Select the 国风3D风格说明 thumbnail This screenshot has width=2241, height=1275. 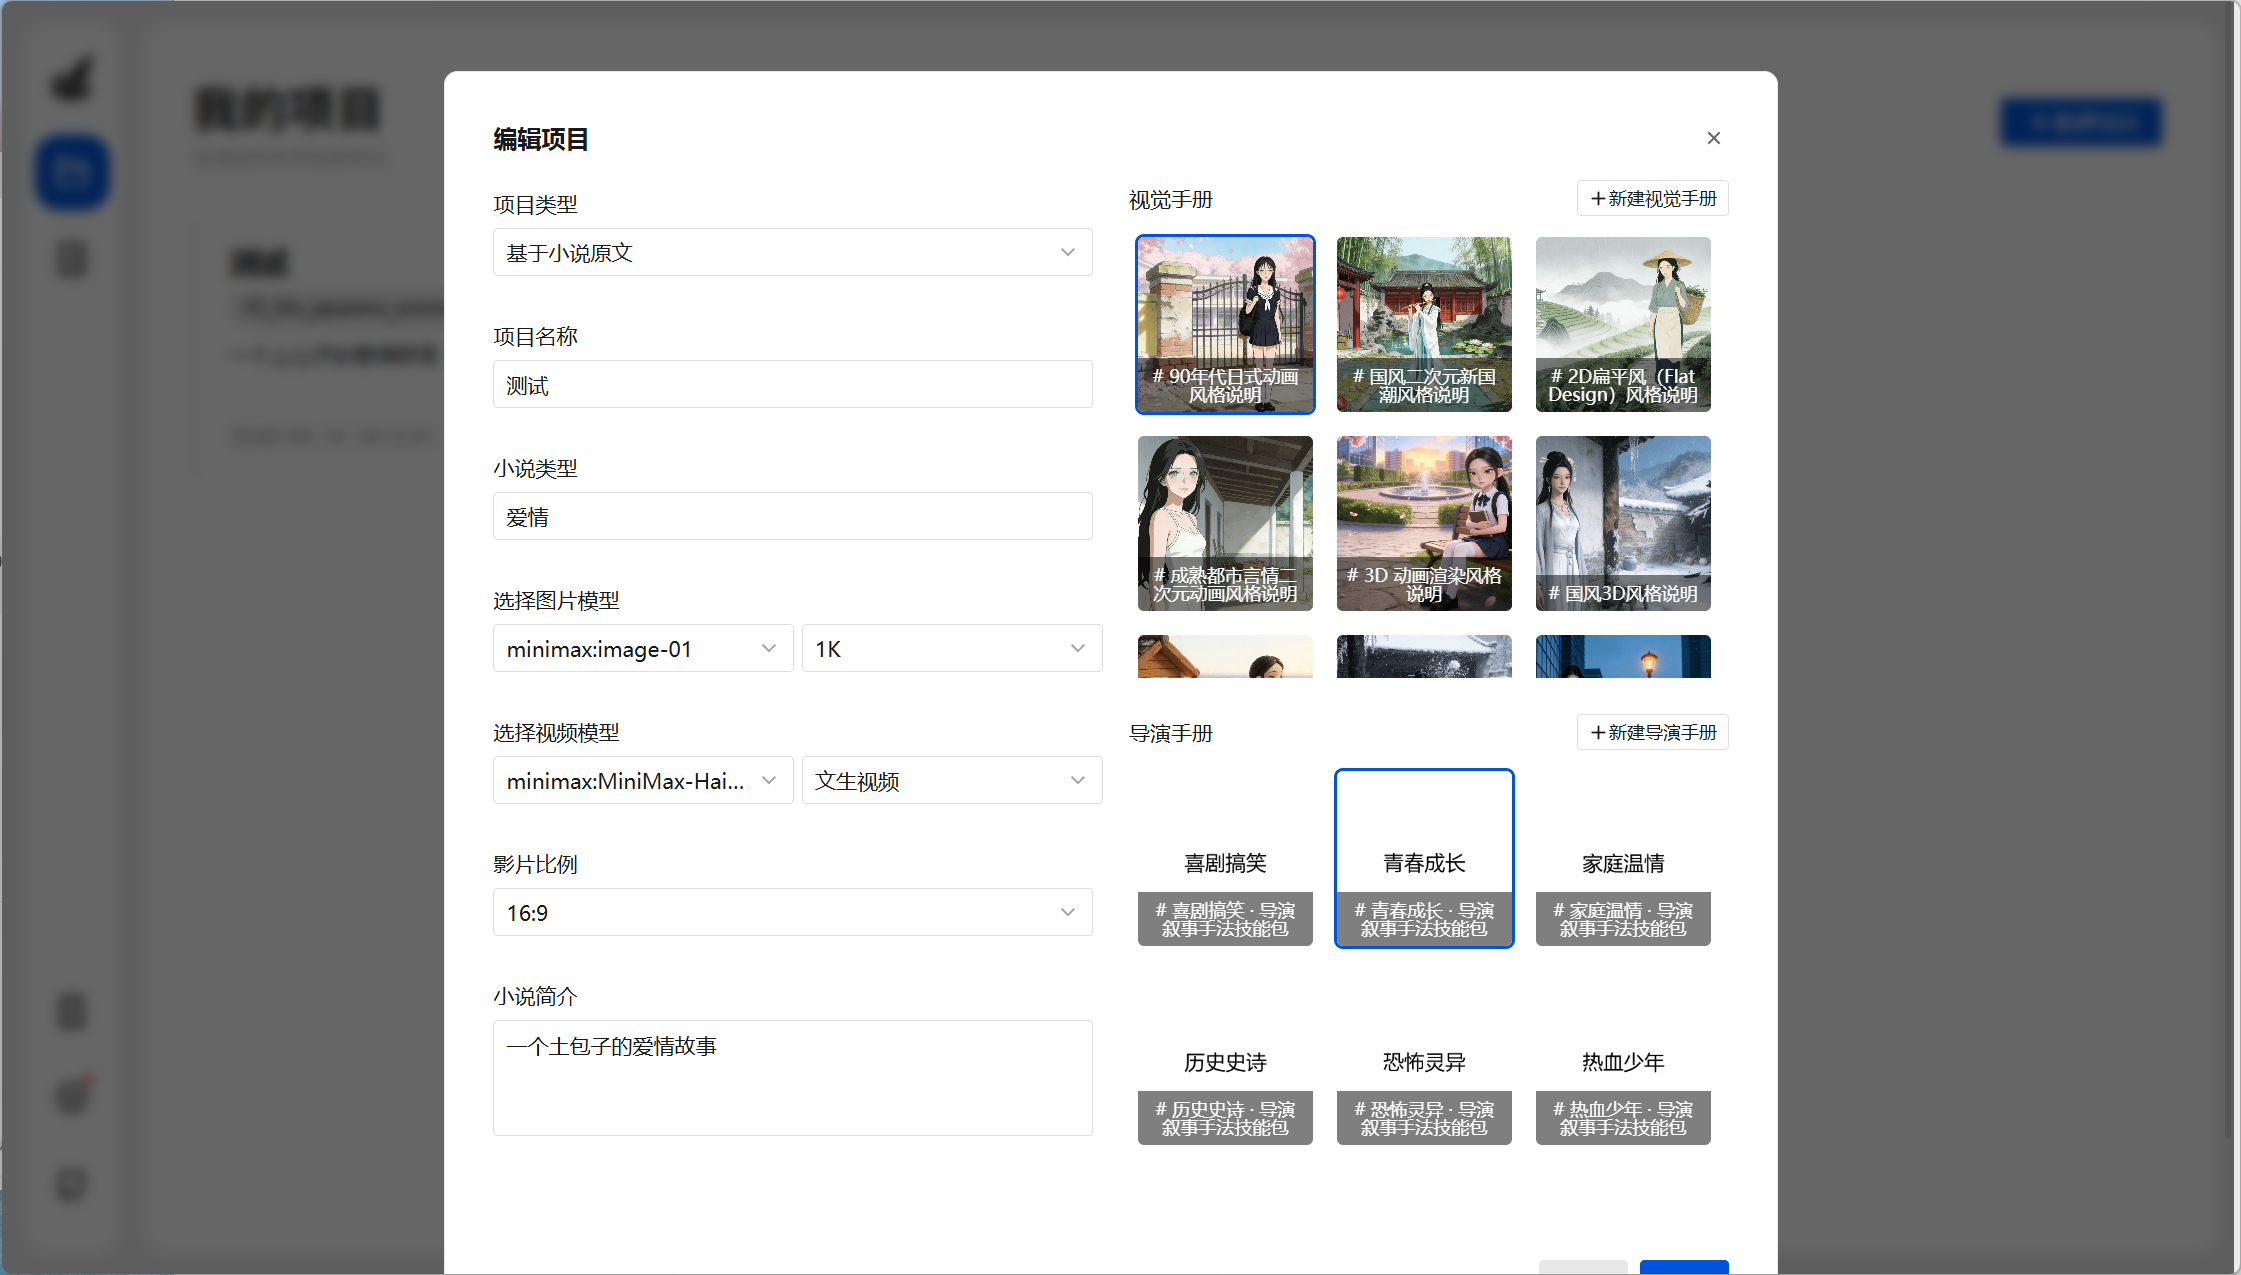[x=1623, y=523]
